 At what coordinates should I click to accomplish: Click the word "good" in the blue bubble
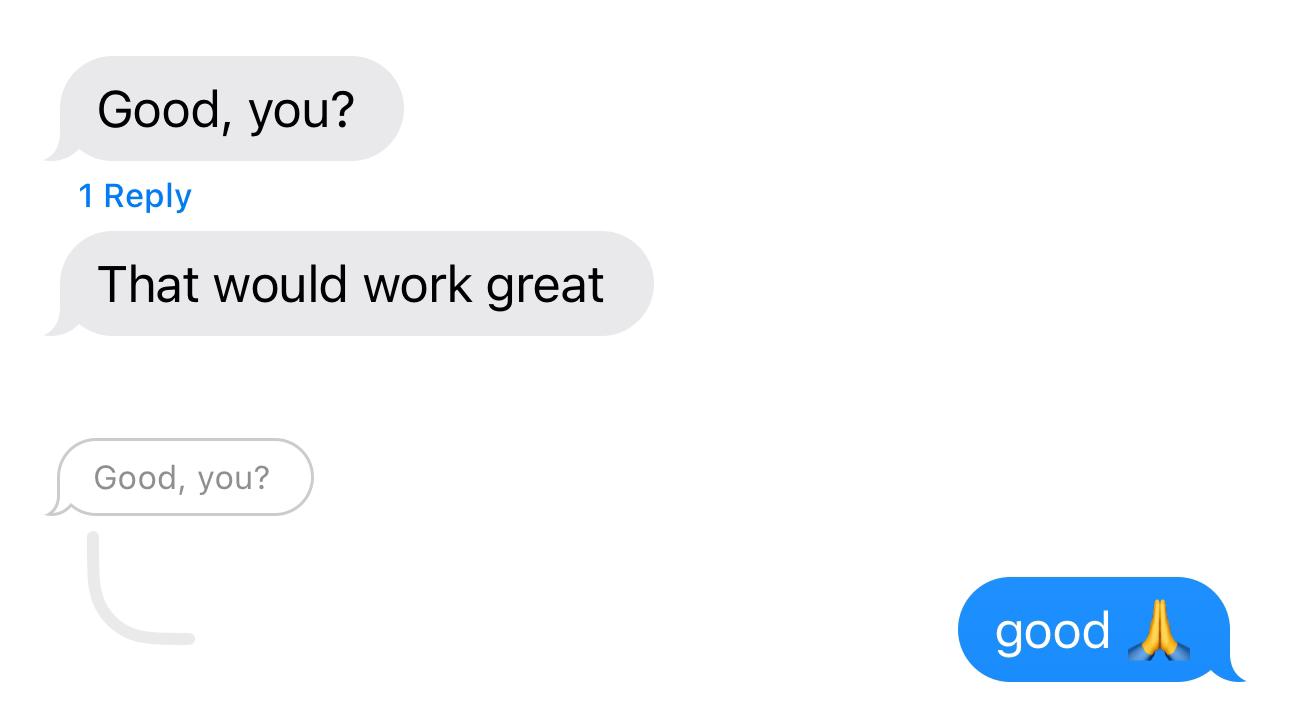coord(1052,632)
